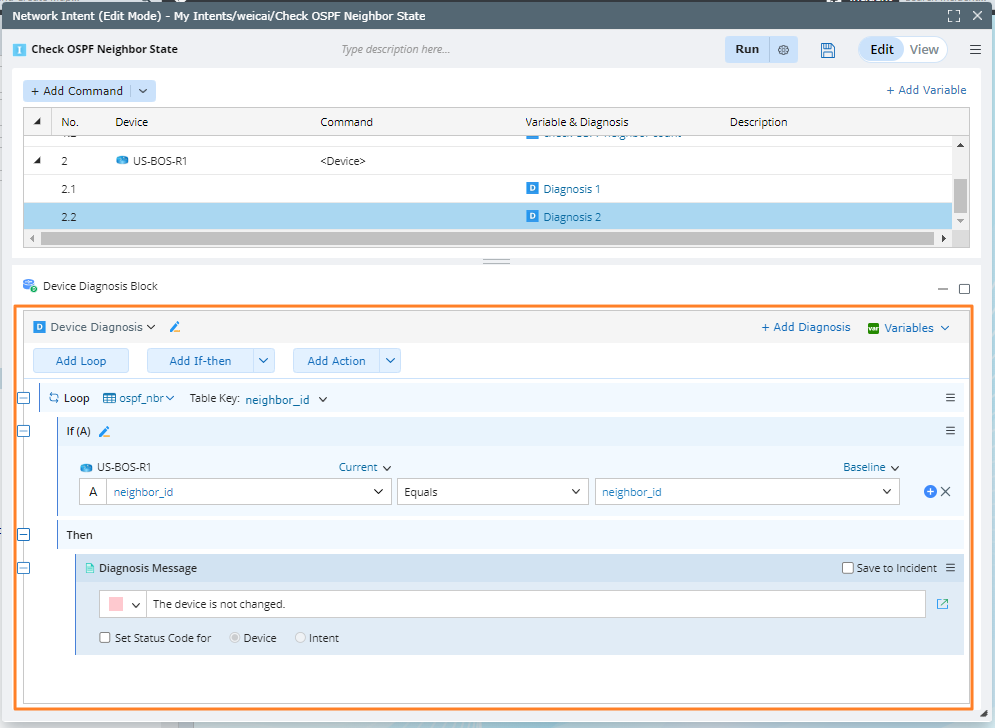Open the Diagnosis Message block menu icon
Image resolution: width=995 pixels, height=728 pixels.
point(950,568)
